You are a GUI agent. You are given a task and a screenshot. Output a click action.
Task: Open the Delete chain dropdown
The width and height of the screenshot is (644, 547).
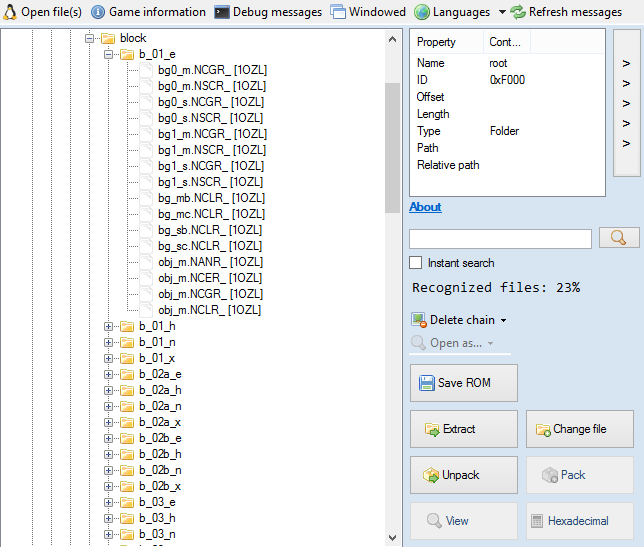click(460, 320)
